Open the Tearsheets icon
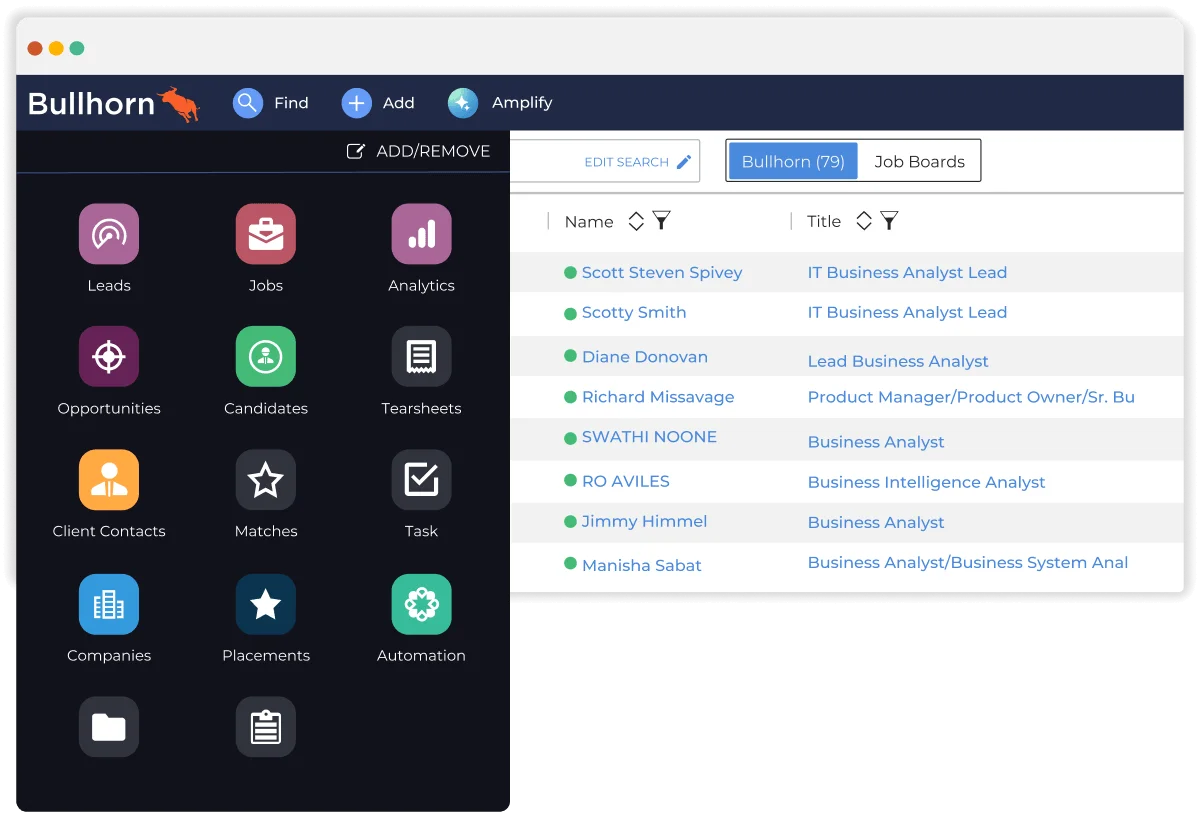This screenshot has height=830, width=1200. (x=421, y=357)
